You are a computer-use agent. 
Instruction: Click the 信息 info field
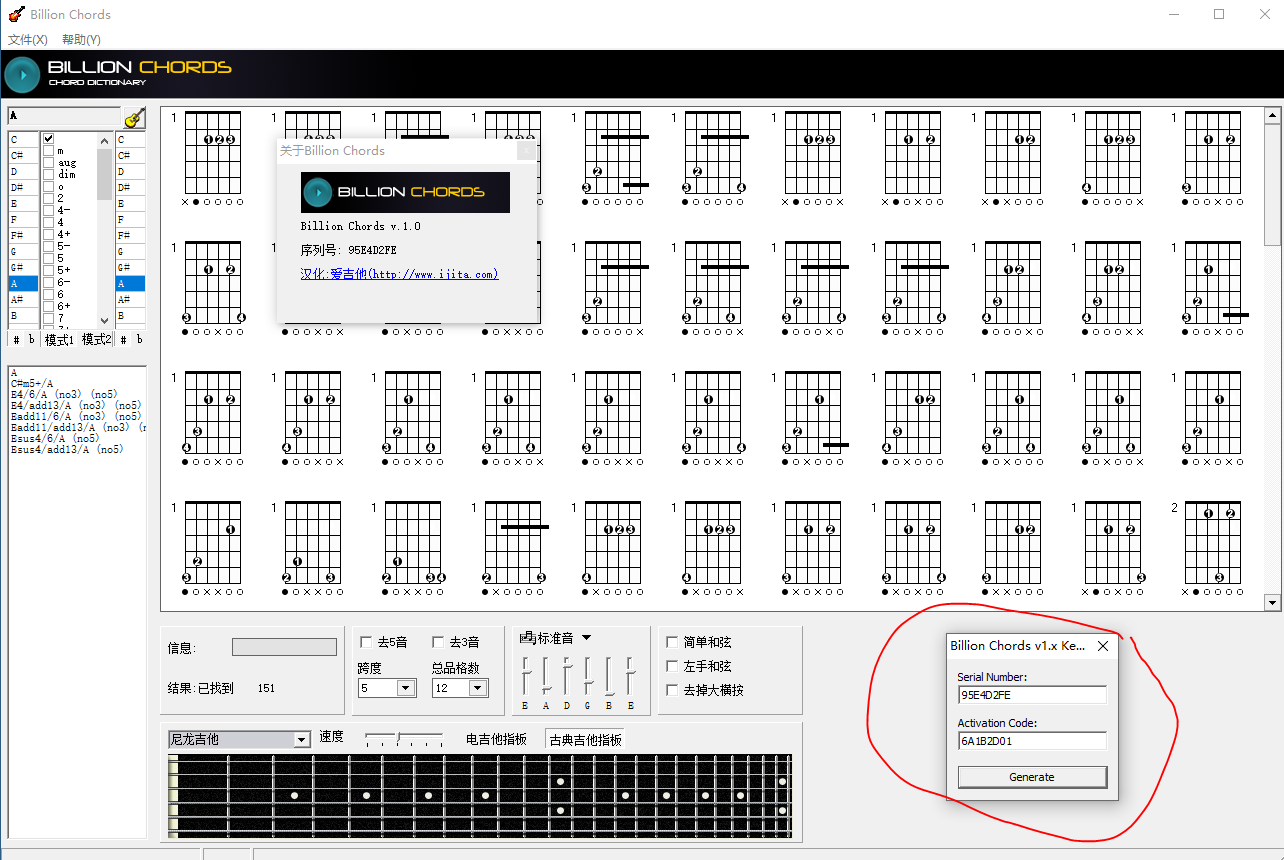(284, 647)
